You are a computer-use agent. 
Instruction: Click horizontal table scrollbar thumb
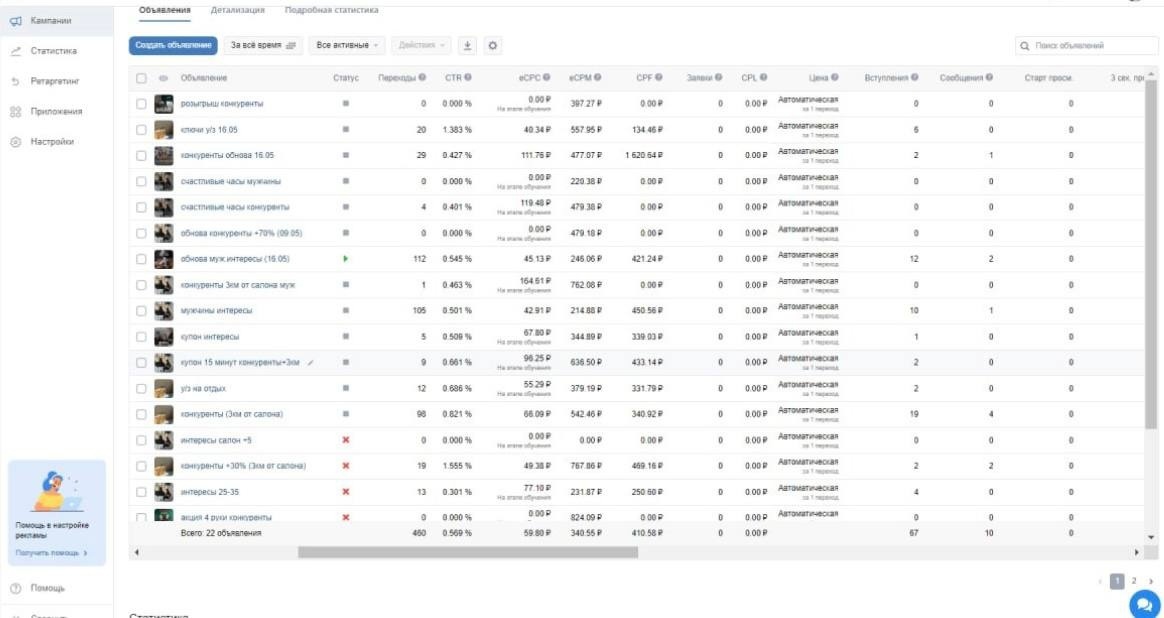[x=468, y=553]
